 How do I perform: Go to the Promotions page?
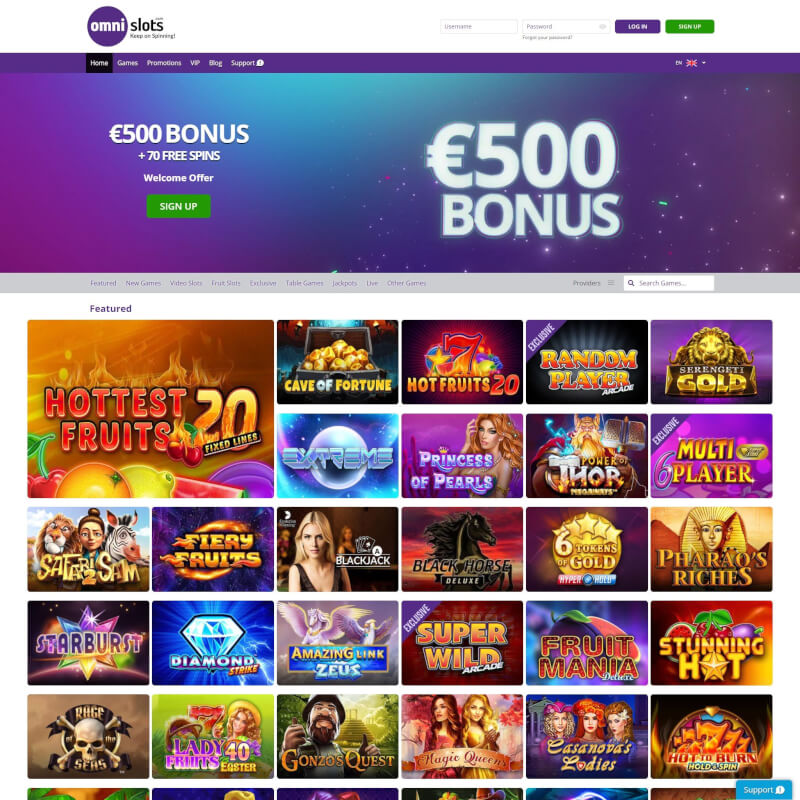(164, 63)
